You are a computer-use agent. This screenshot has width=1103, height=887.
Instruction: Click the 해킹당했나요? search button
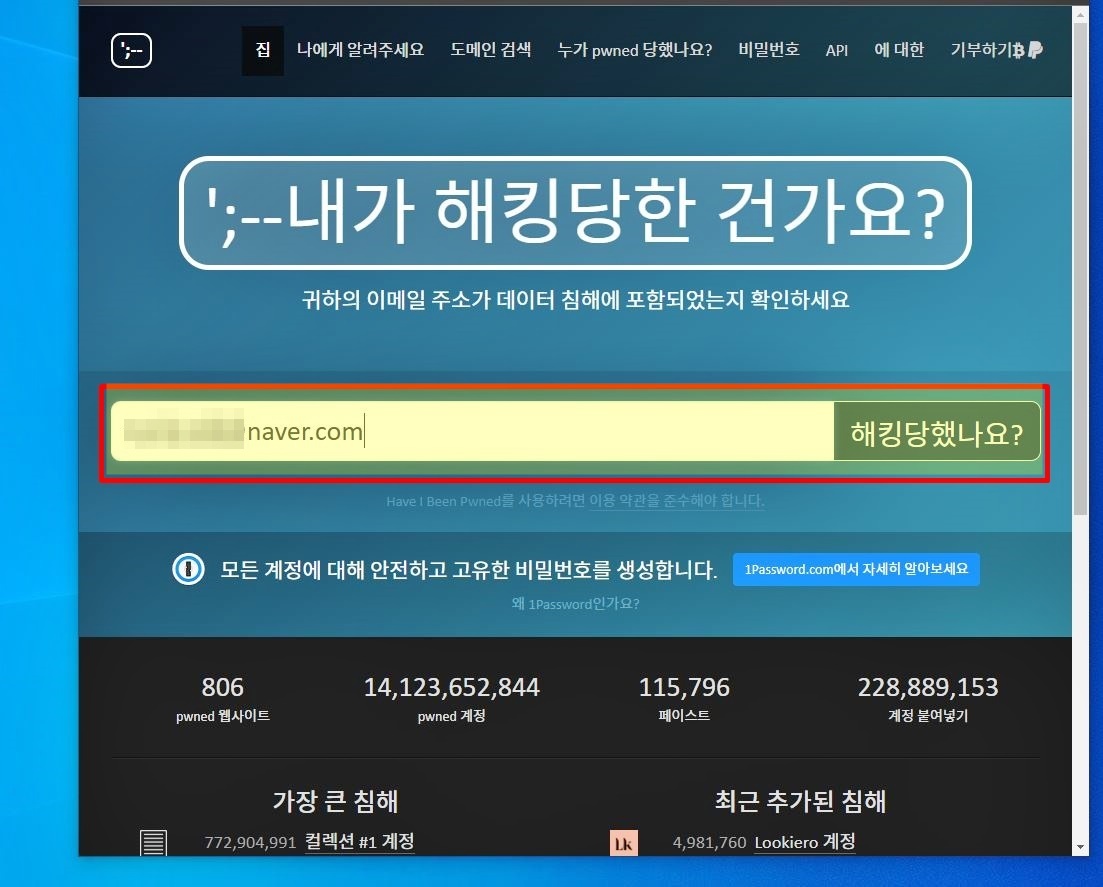click(x=936, y=432)
